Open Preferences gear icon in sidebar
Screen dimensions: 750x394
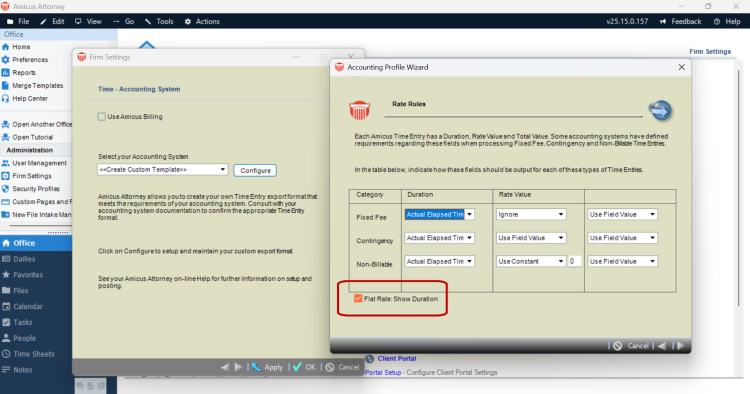pos(6,60)
